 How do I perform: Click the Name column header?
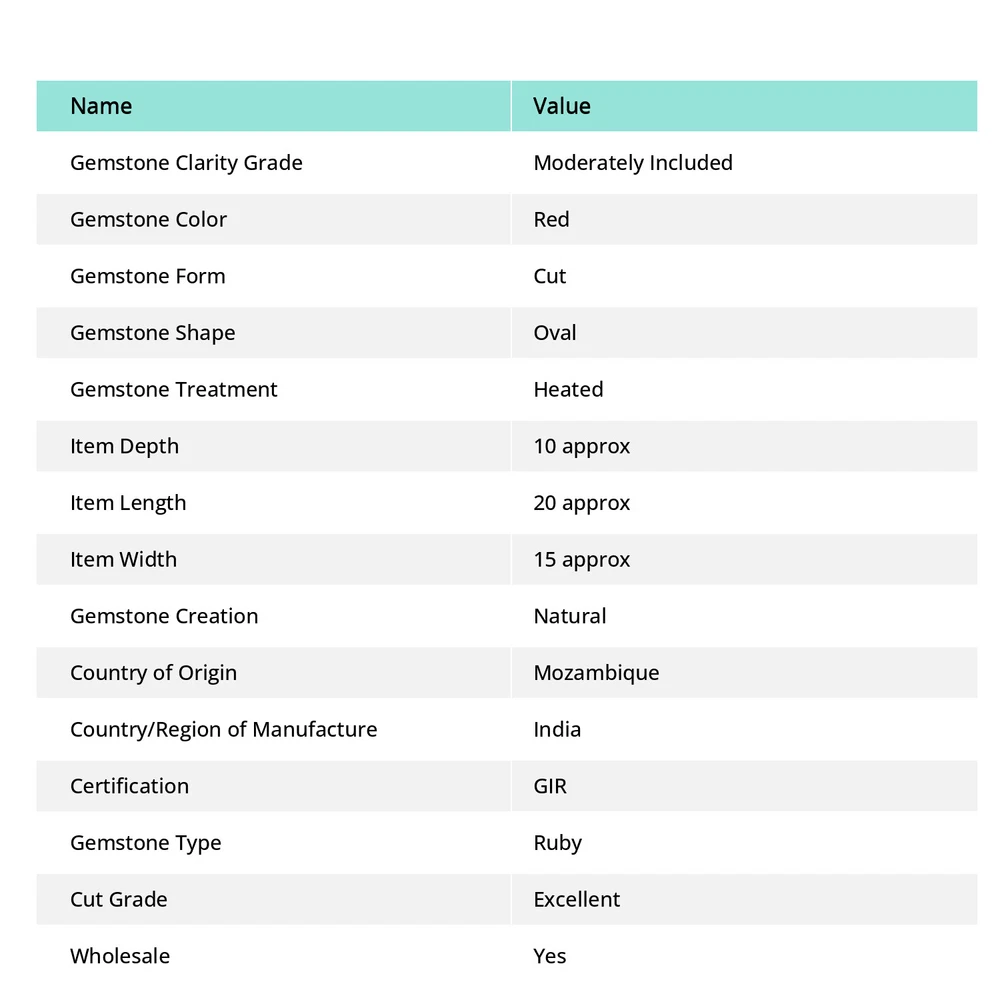101,106
